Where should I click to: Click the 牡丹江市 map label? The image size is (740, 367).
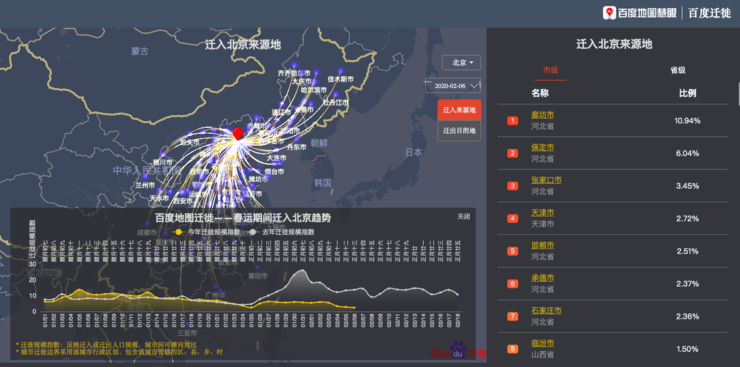click(x=336, y=102)
